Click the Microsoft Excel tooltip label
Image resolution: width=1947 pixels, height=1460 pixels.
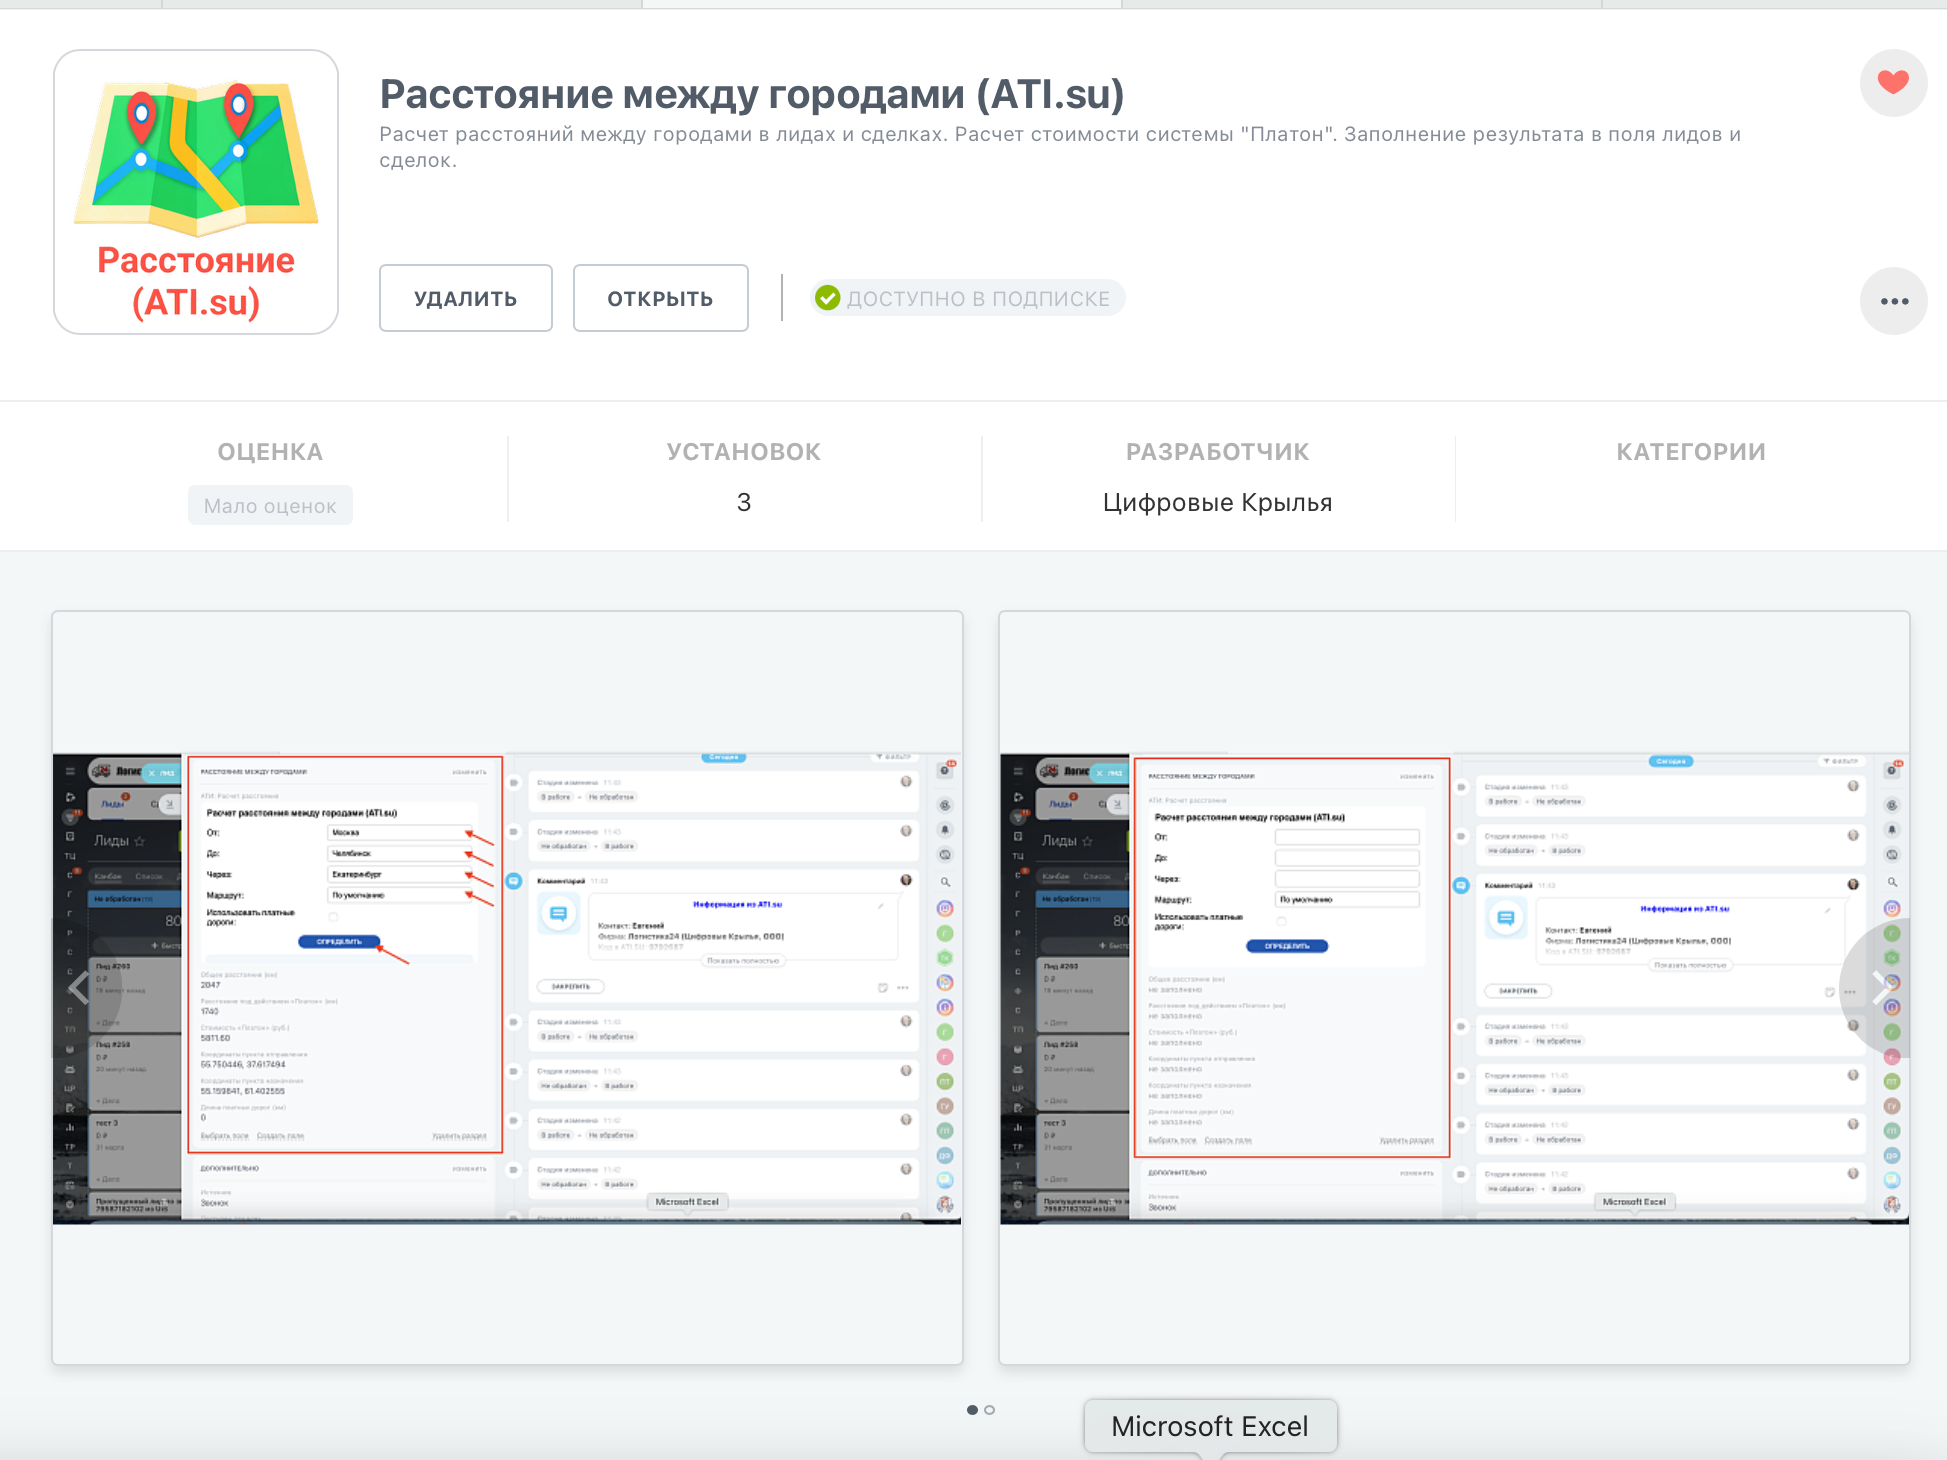(1209, 1426)
